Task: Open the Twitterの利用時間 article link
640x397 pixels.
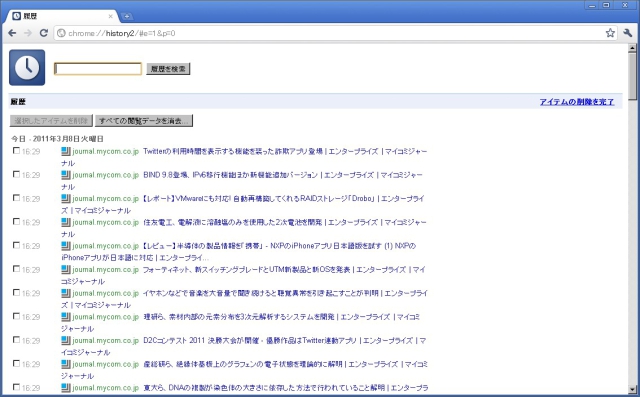Action: point(244,157)
